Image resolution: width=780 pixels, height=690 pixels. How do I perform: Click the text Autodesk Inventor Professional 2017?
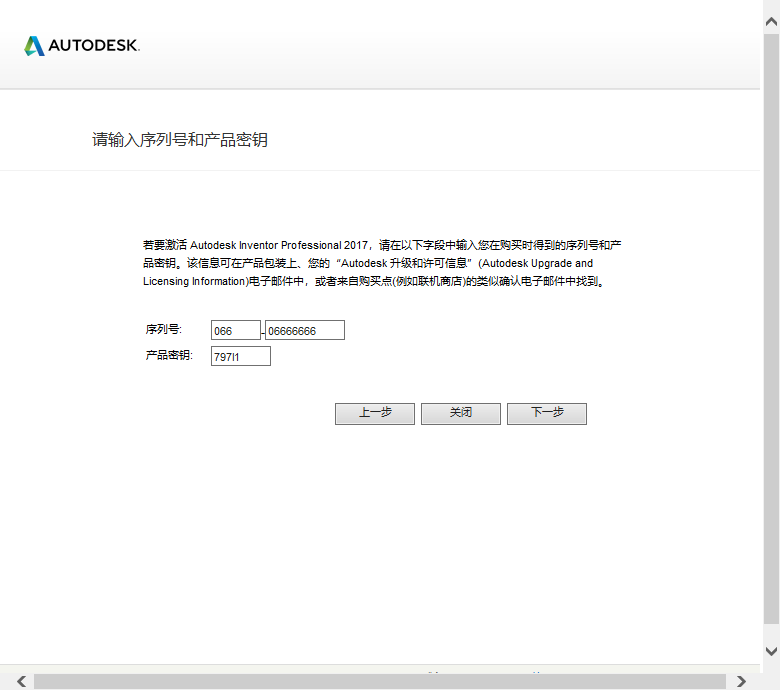click(x=279, y=245)
